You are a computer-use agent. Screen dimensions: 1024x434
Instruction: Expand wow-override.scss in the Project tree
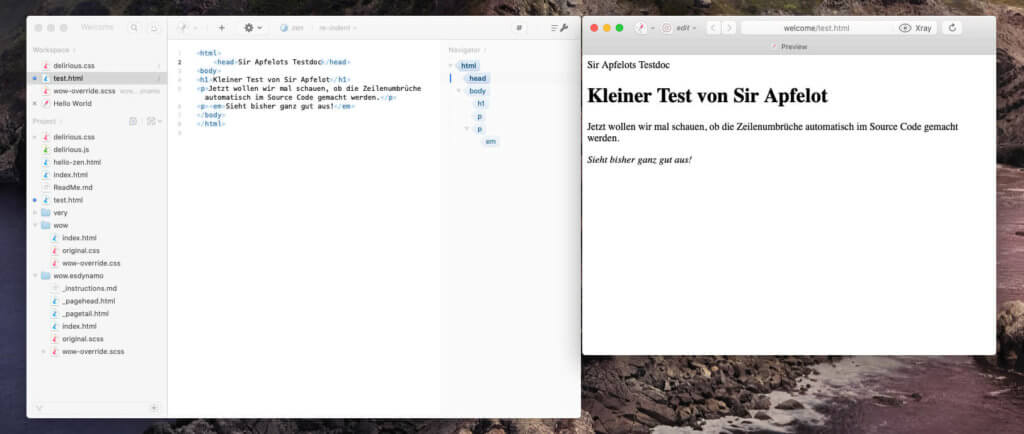44,351
